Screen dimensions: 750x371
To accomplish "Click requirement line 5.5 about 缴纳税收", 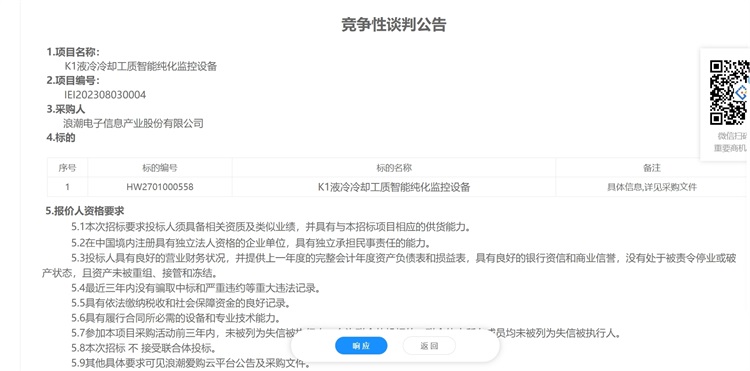I will [x=181, y=303].
